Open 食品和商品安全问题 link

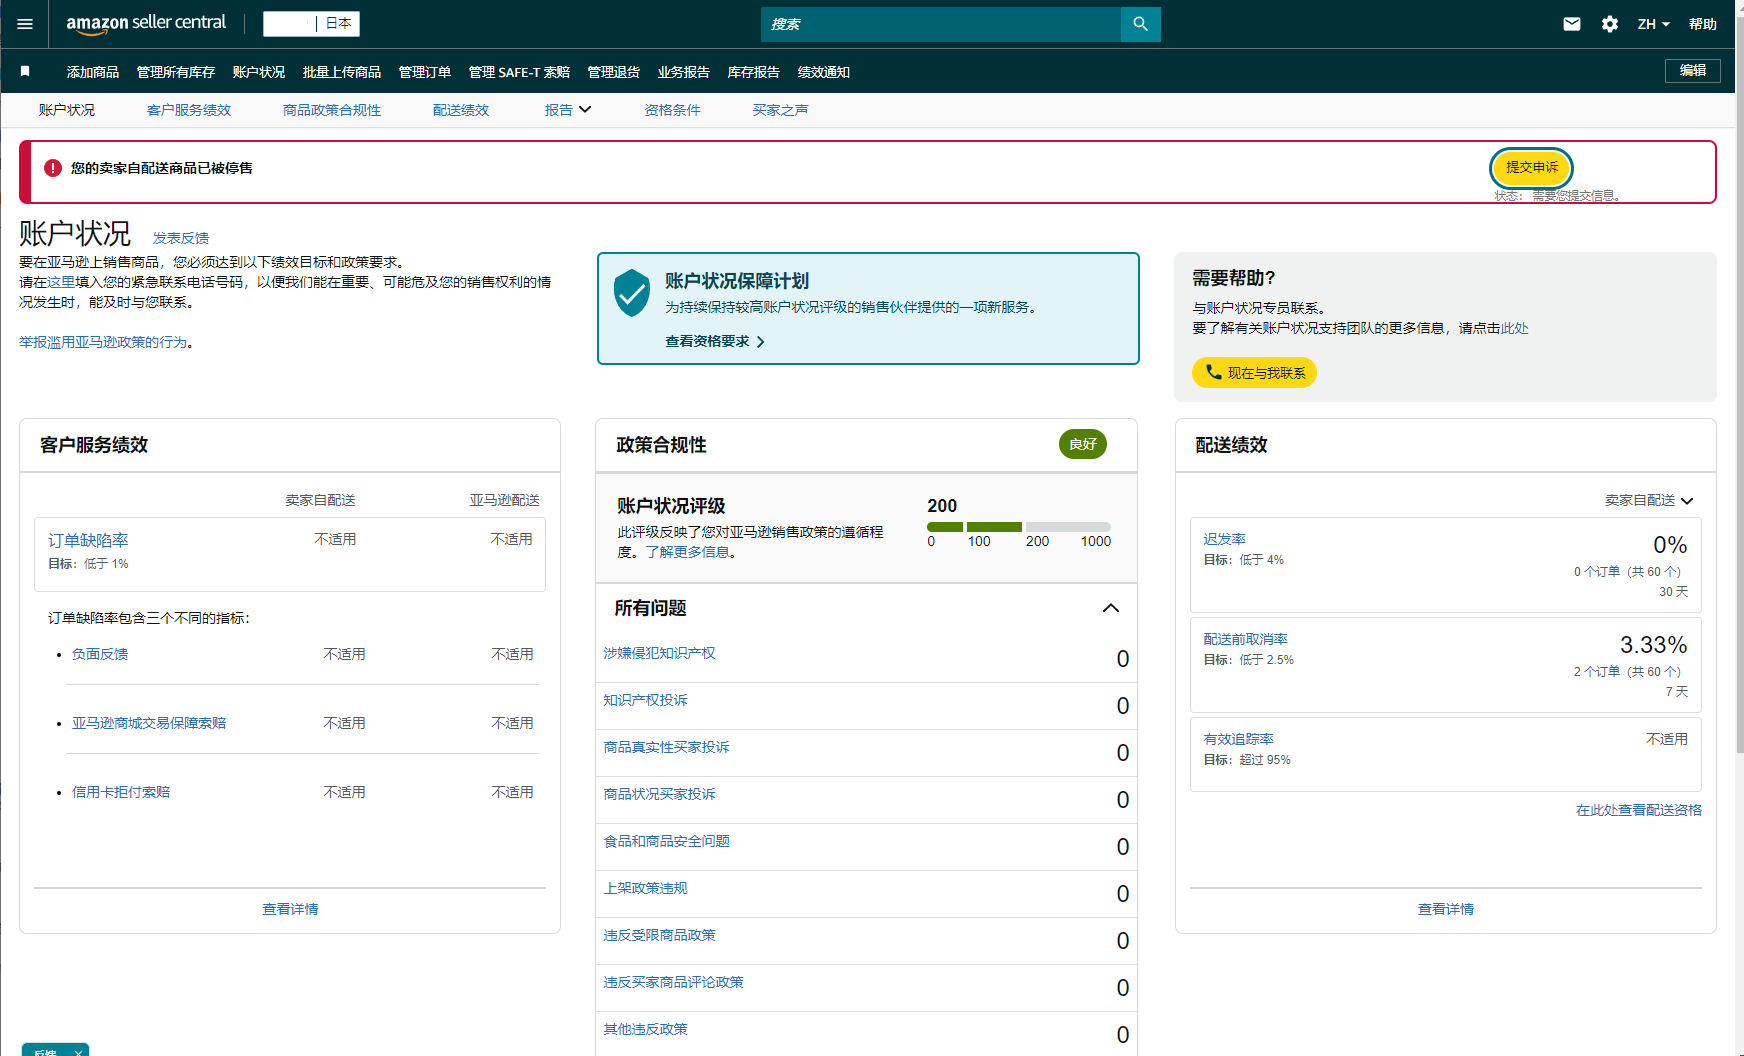667,841
